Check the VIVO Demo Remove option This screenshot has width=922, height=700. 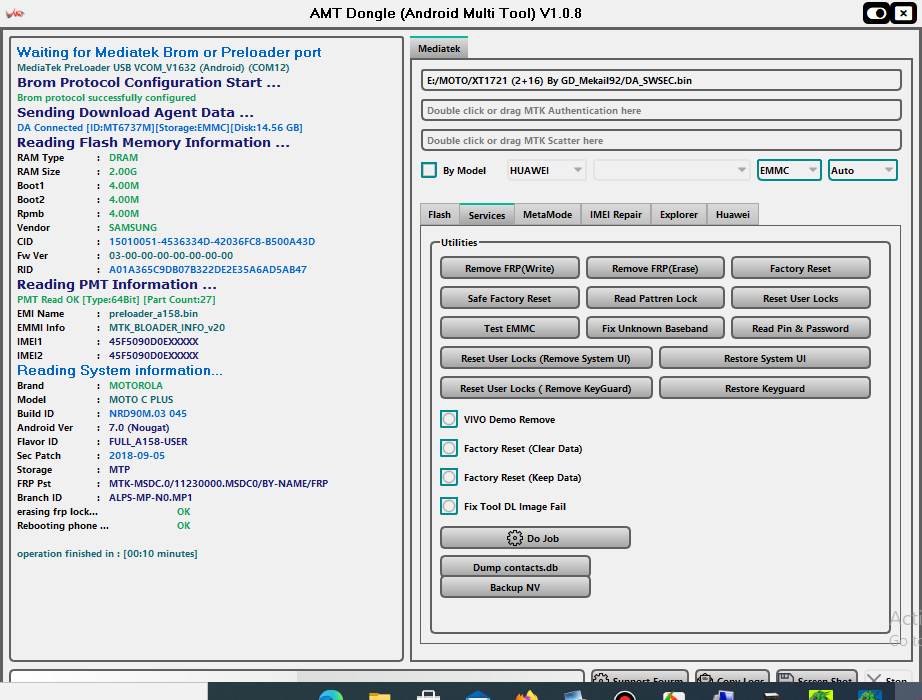coord(449,419)
